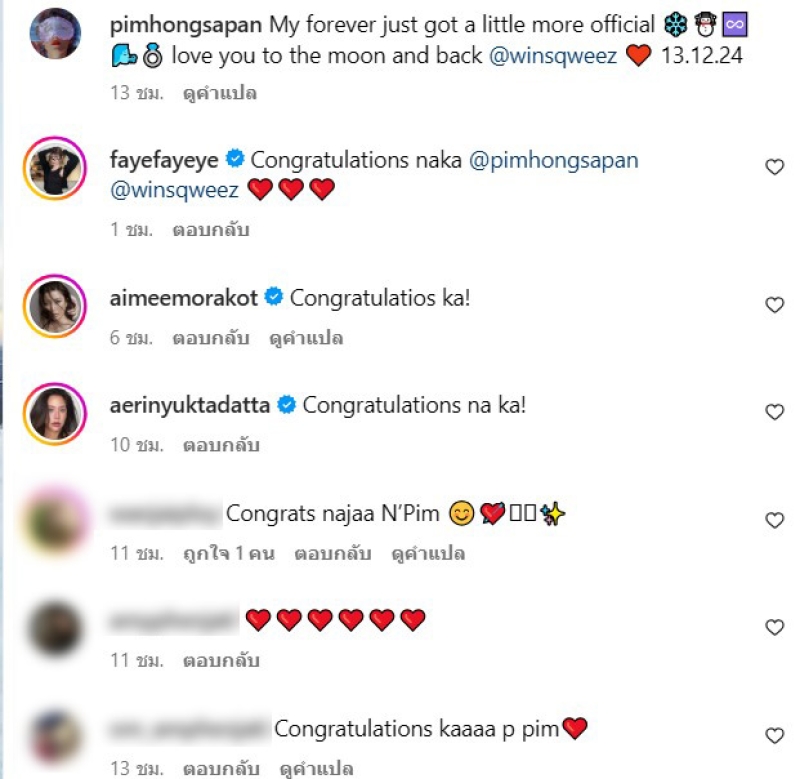Like aimeemorakot's comment with heart icon
Screen dimensions: 800x779
774,305
